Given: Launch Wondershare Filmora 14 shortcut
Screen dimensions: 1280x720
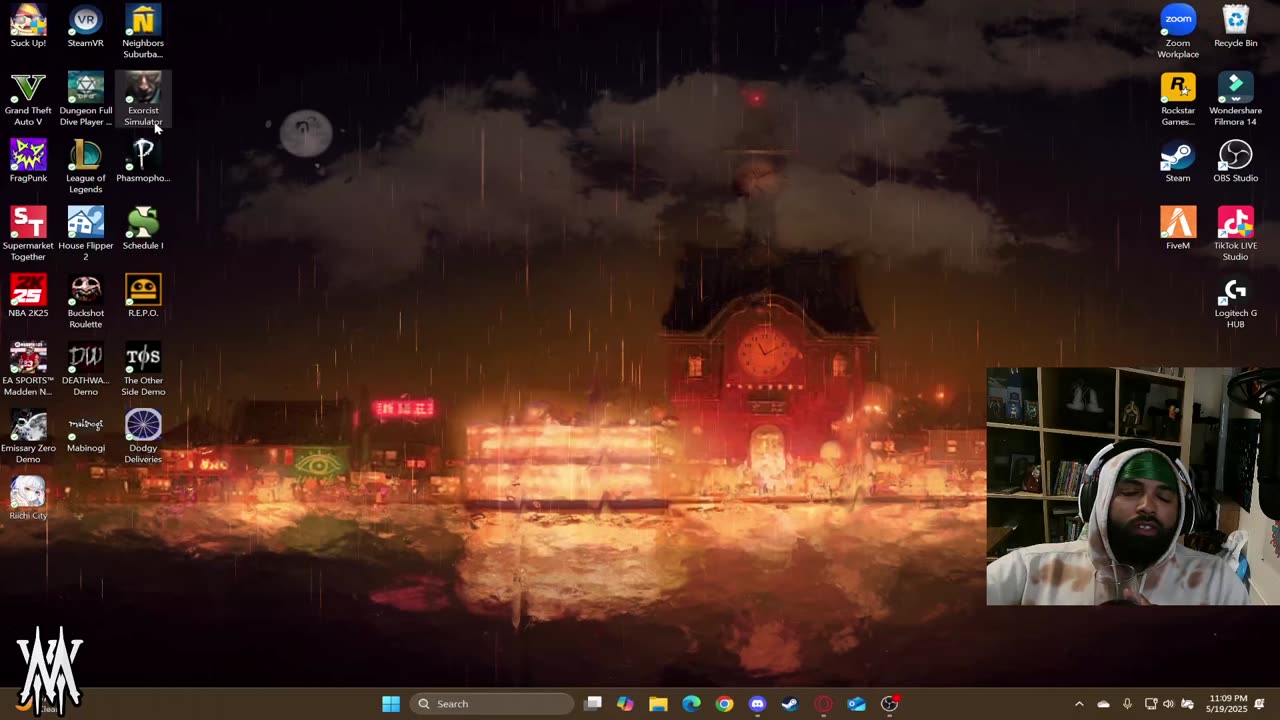Looking at the screenshot, I should click(x=1236, y=99).
